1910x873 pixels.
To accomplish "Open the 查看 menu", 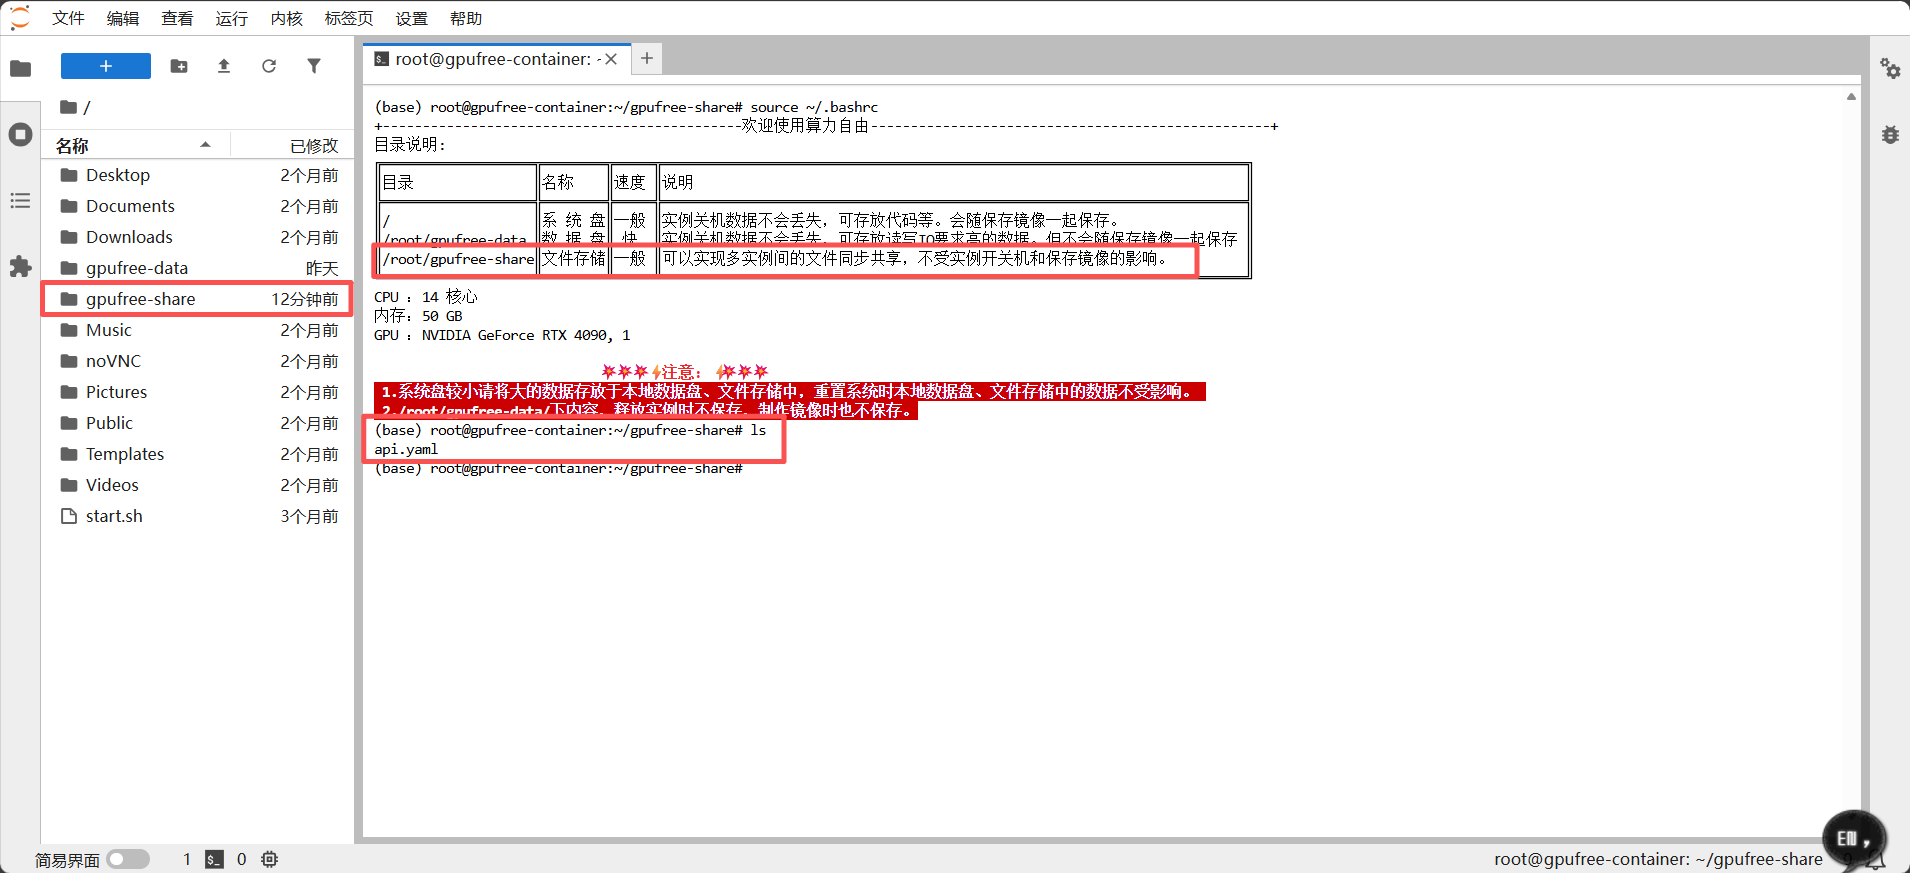I will pos(177,18).
